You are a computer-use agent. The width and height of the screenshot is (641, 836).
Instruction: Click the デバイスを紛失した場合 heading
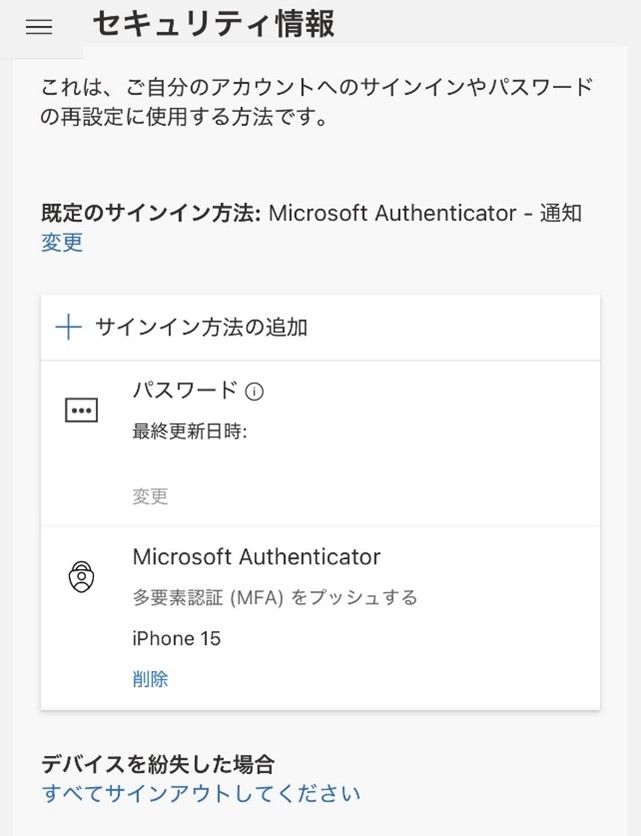pos(158,764)
